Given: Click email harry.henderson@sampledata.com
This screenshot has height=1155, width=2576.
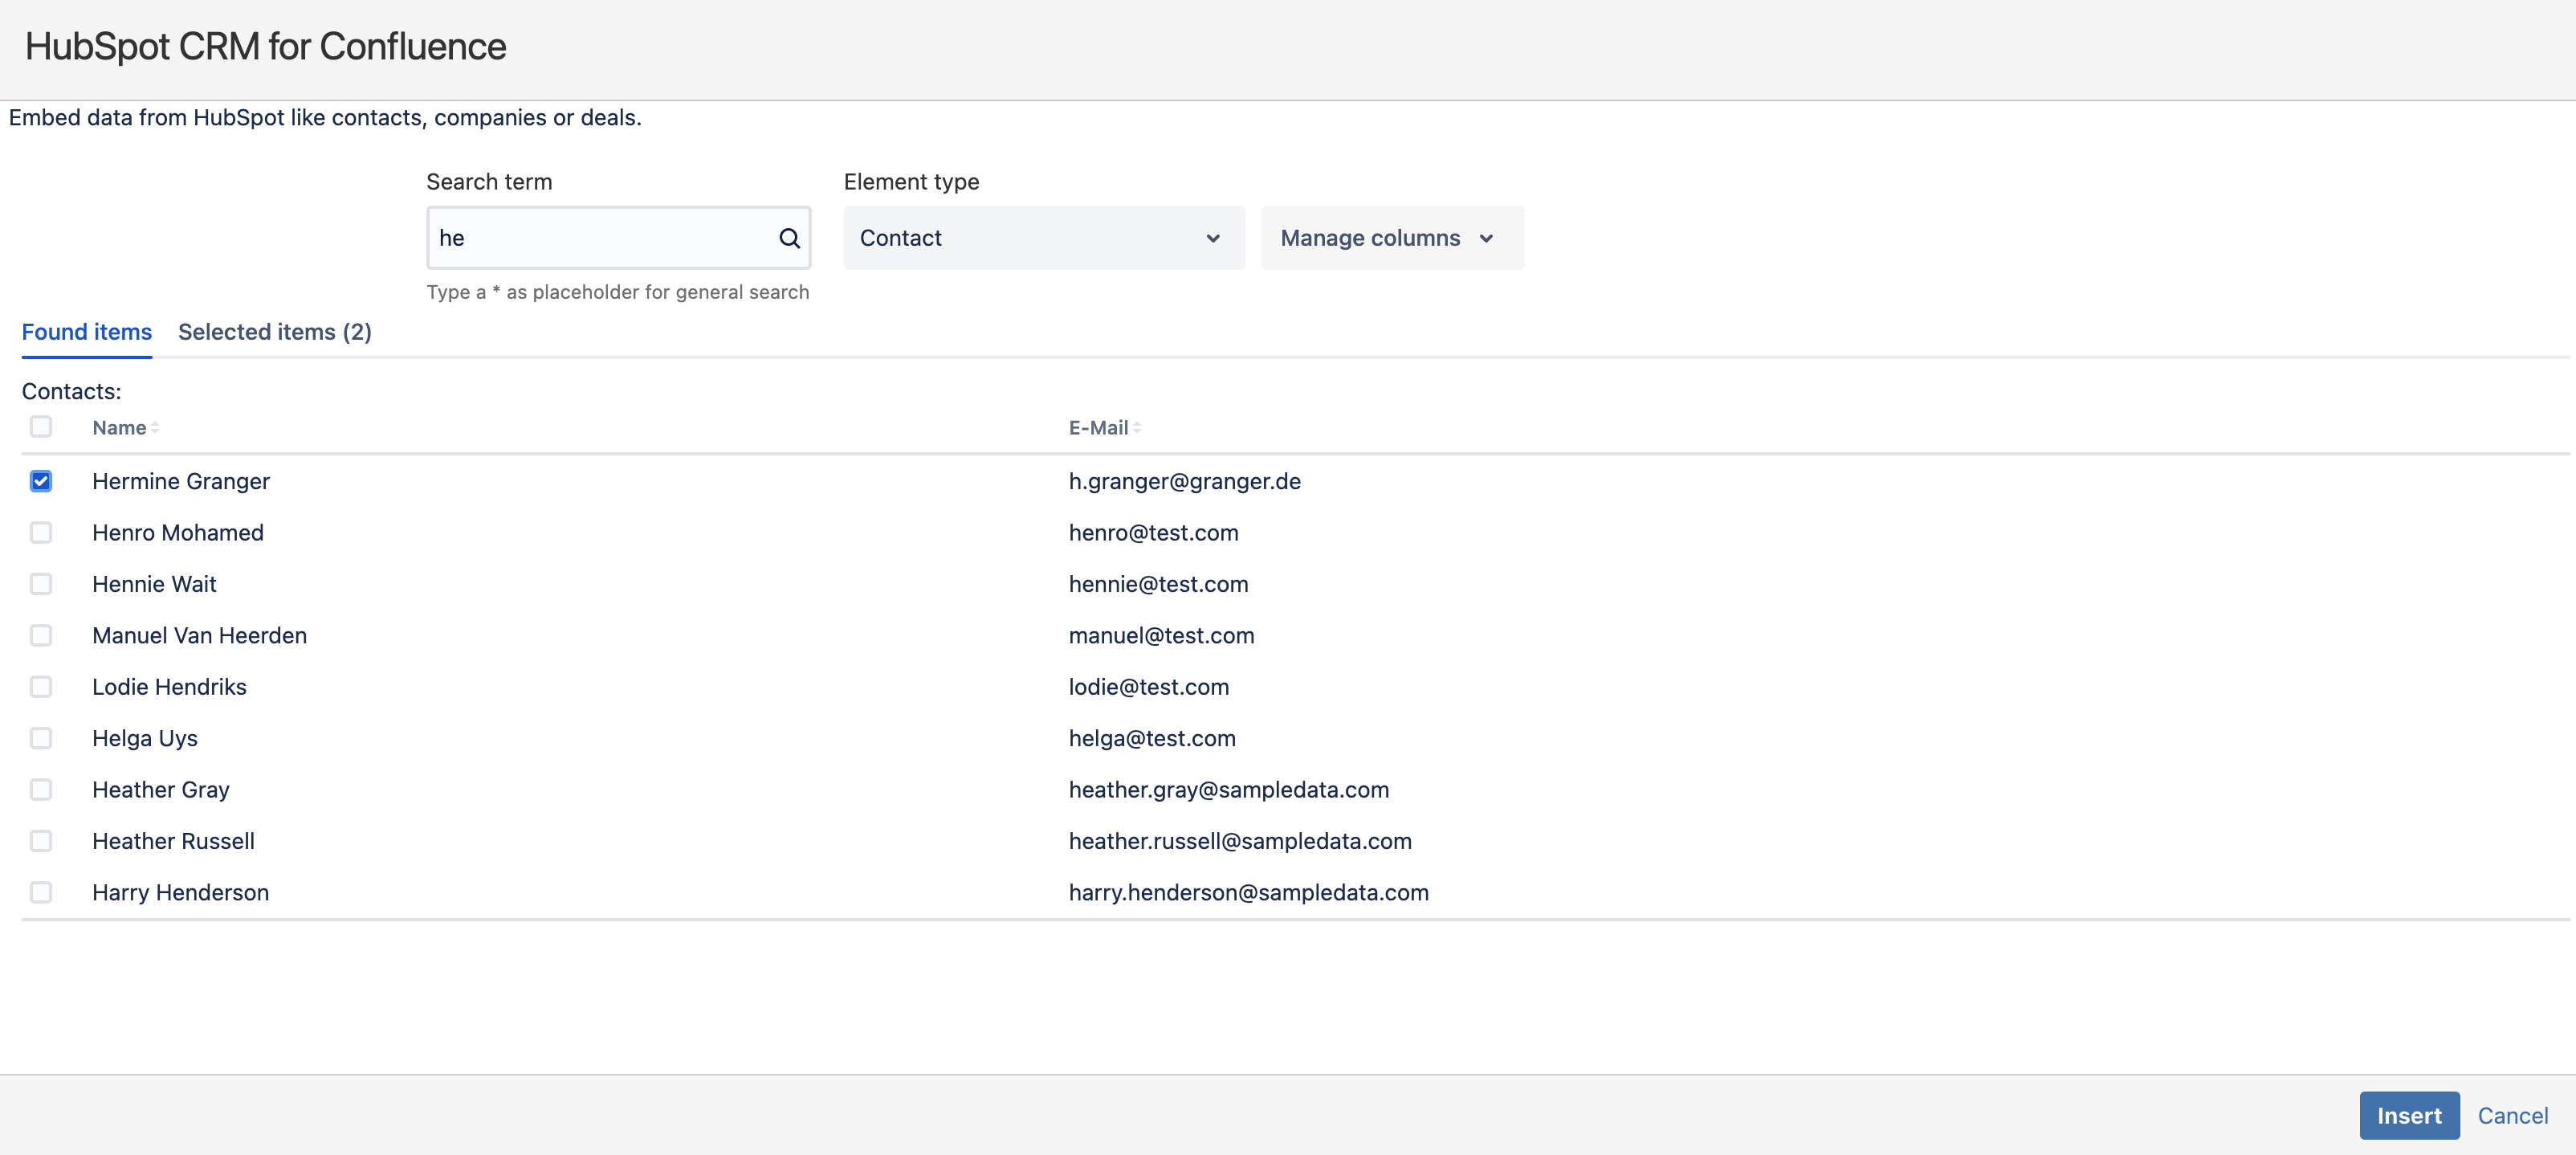Looking at the screenshot, I should [1249, 892].
